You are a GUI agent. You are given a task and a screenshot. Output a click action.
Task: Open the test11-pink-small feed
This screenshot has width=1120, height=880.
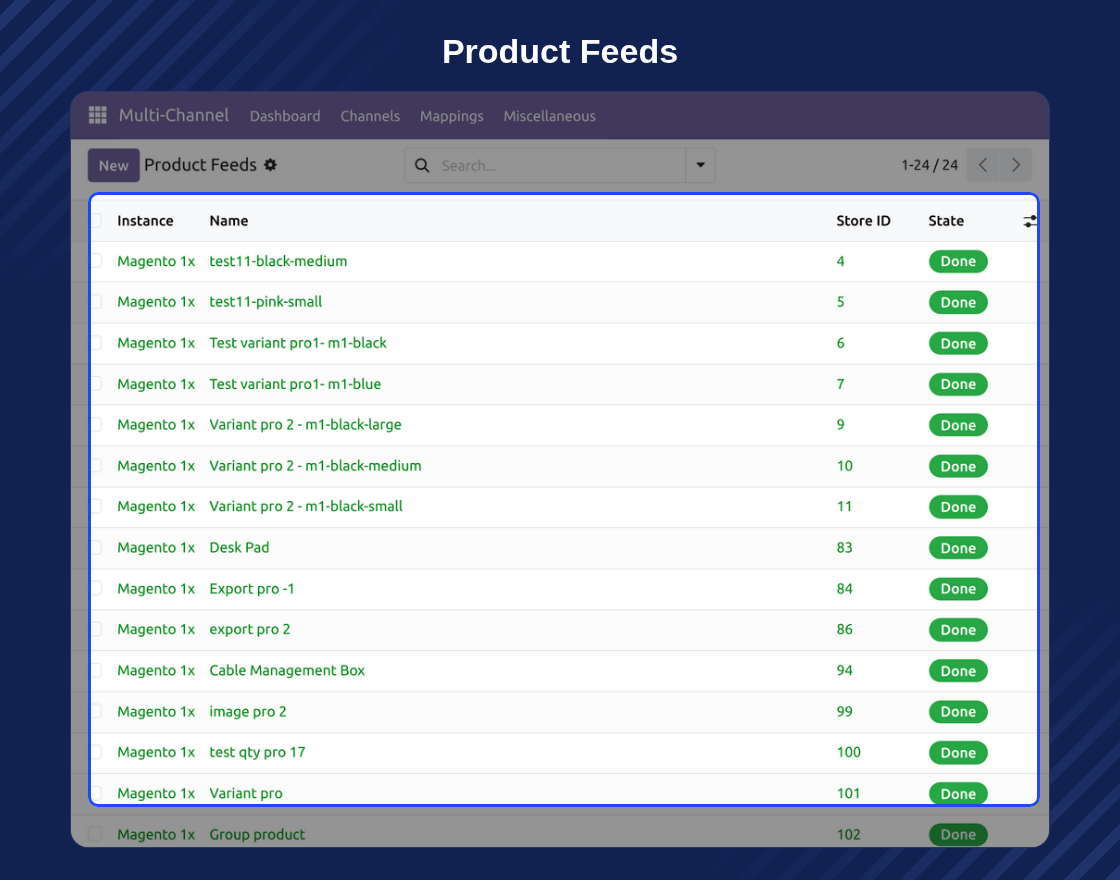[266, 302]
